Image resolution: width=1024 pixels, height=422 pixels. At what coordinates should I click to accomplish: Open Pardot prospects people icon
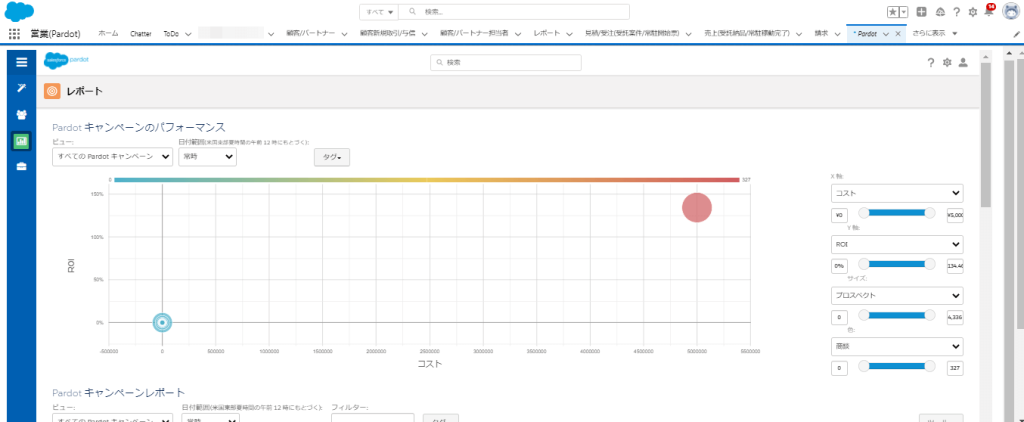(x=22, y=115)
